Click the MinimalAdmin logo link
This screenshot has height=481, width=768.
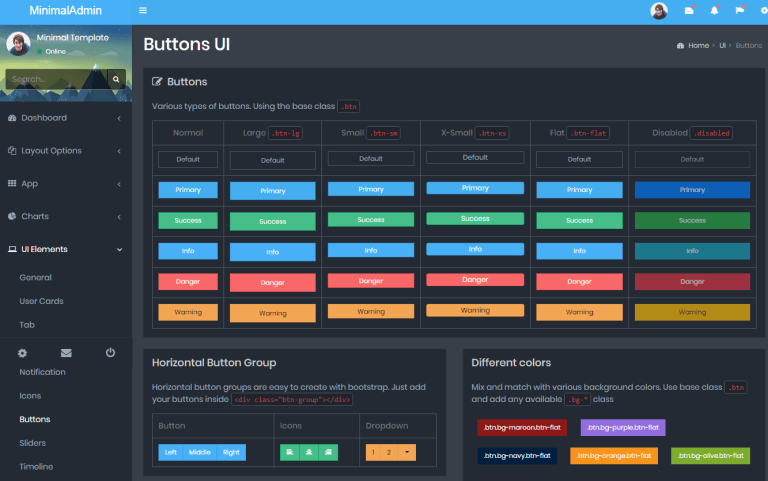click(66, 10)
